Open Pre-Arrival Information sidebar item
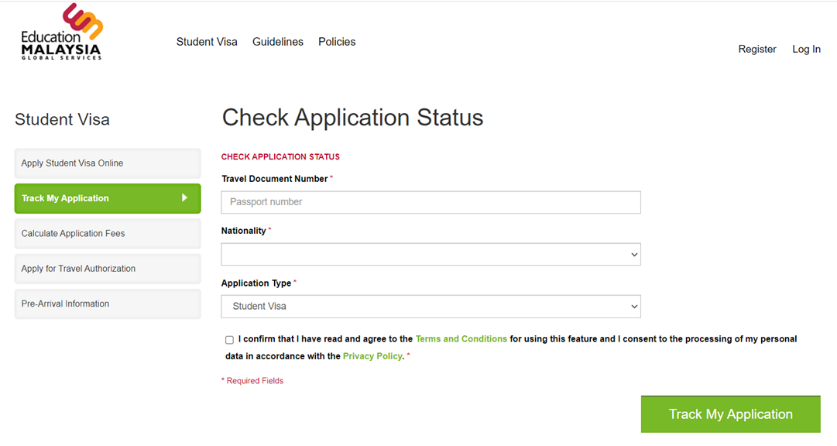 (x=107, y=303)
